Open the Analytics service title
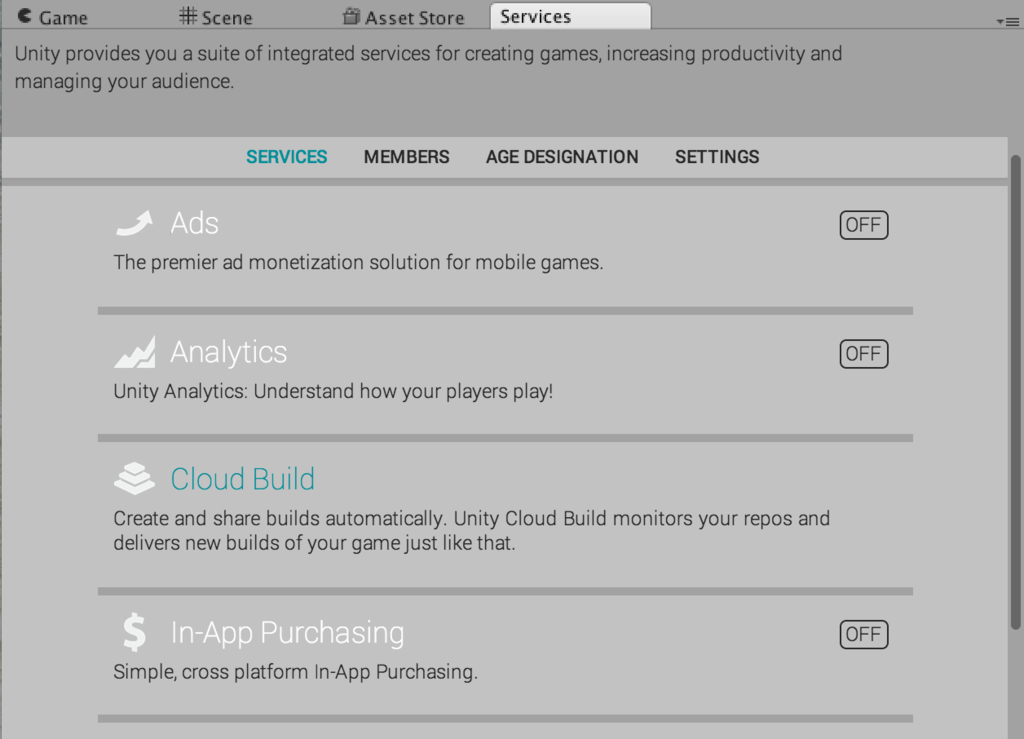Image resolution: width=1024 pixels, height=739 pixels. tap(229, 353)
